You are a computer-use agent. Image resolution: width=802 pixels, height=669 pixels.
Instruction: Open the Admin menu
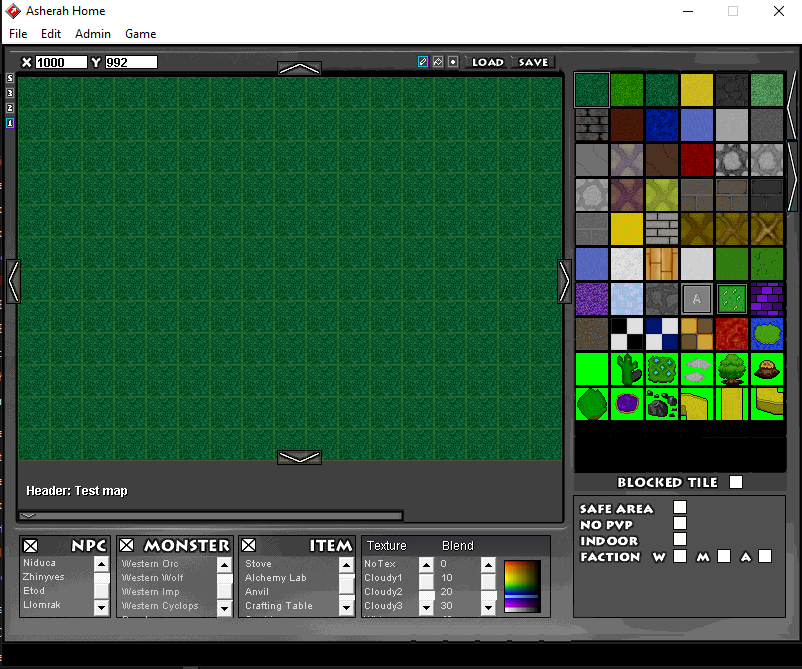(x=92, y=33)
